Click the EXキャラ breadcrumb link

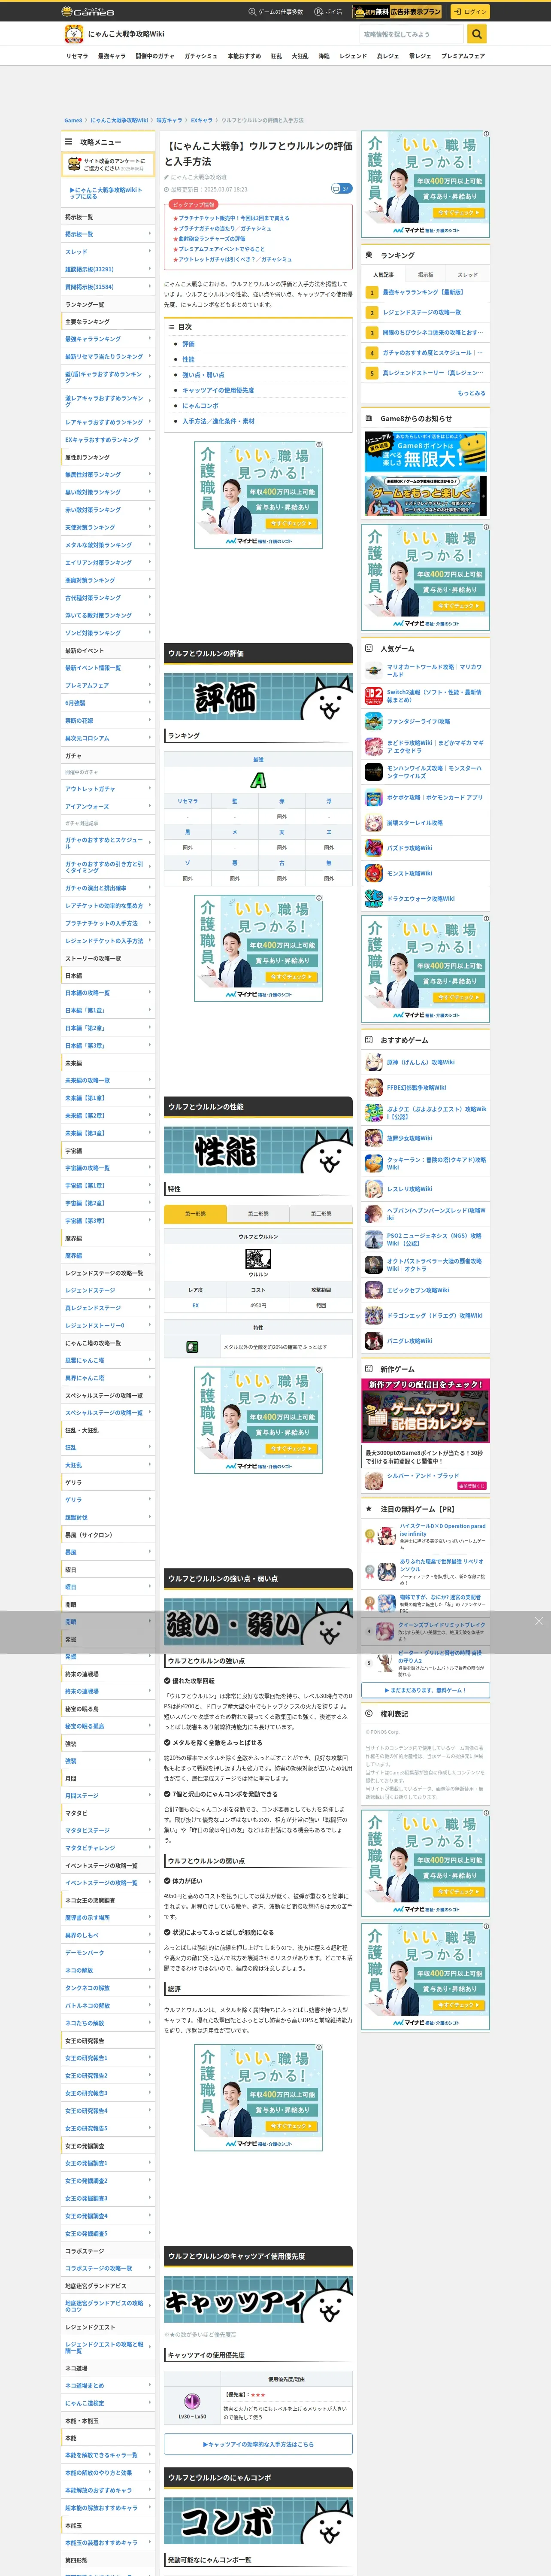202,120
